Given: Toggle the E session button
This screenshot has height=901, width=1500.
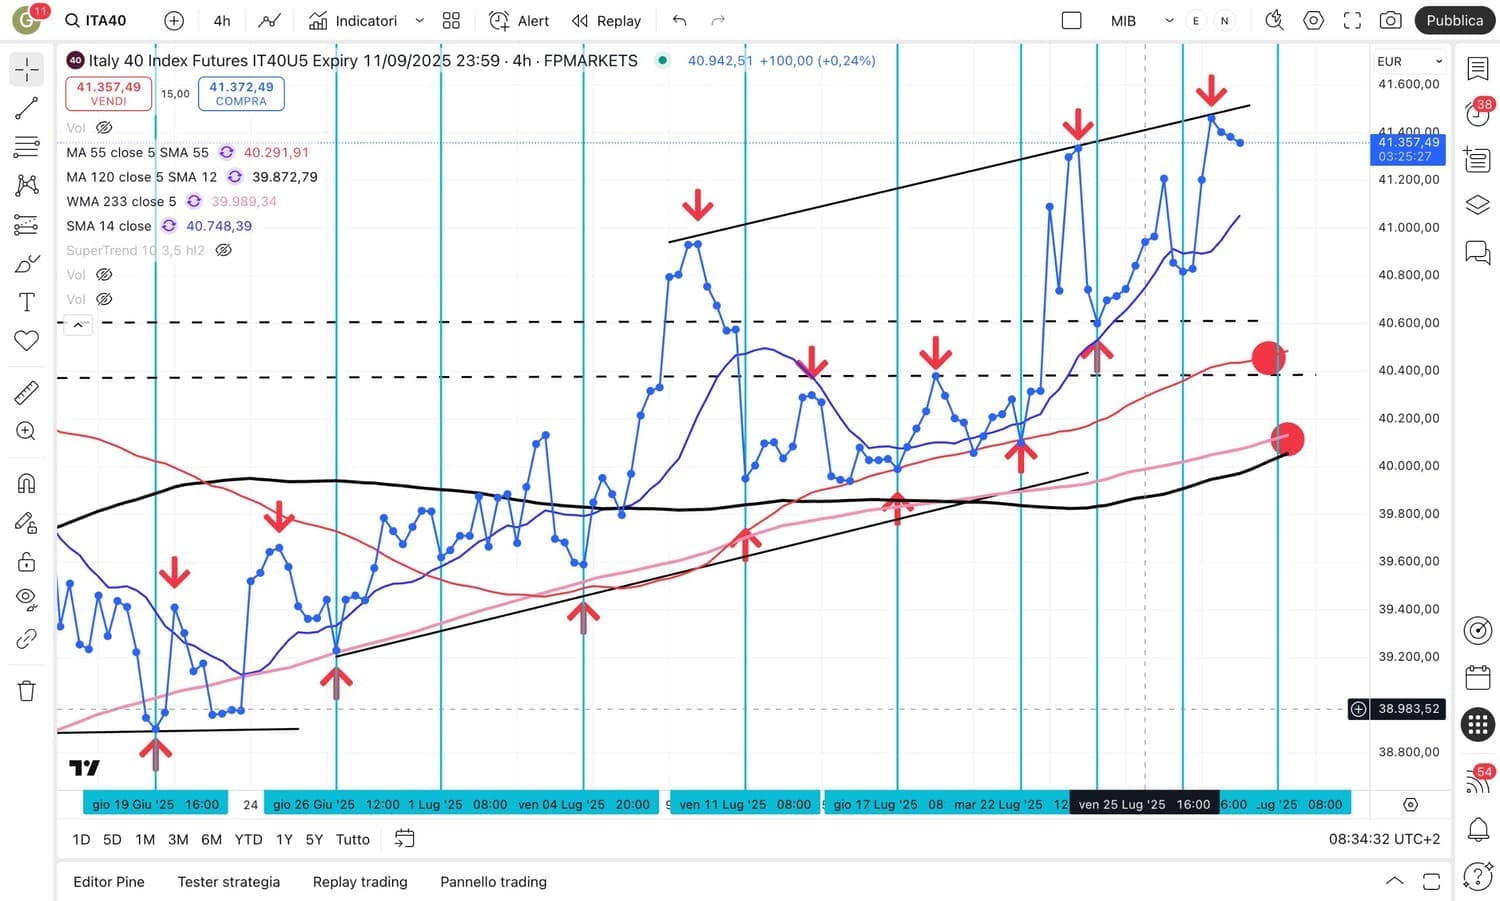Looking at the screenshot, I should tap(1196, 20).
